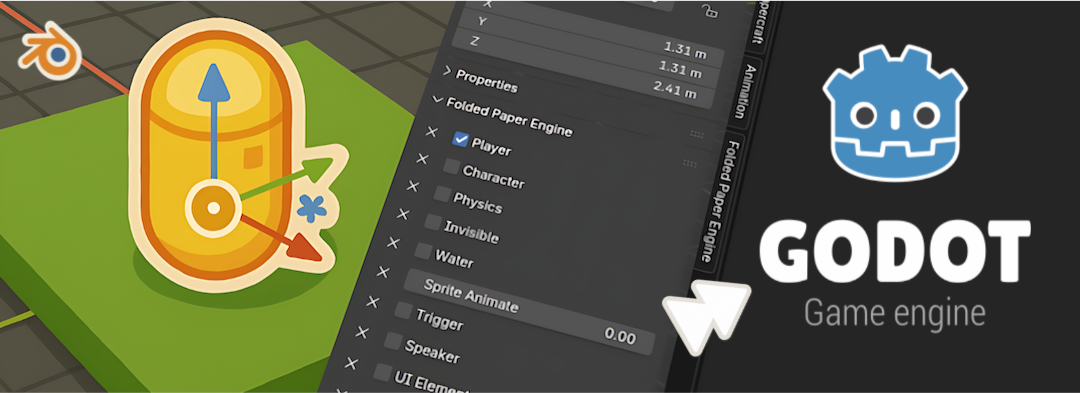Click the Blender logo icon
Screen dimensions: 1080x393
pyautogui.click(x=50, y=50)
